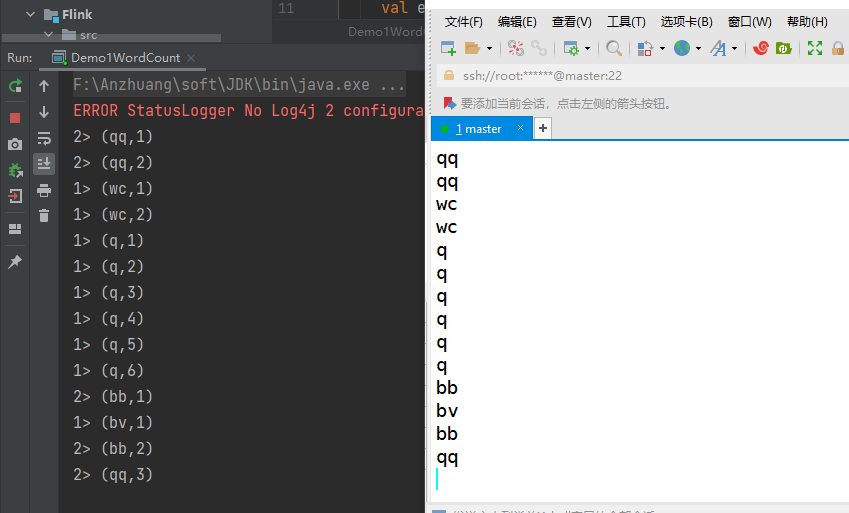Click the console output (bb,2)
Screen dimensions: 849x513
point(113,449)
